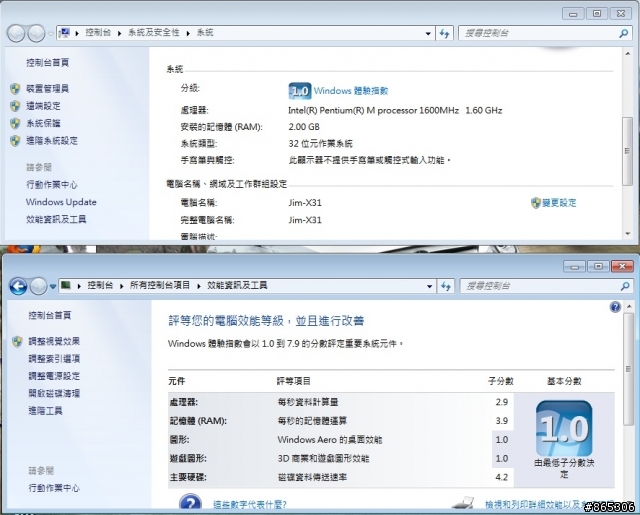
Task: Click scroll down arrow in System window
Action: (x=627, y=234)
